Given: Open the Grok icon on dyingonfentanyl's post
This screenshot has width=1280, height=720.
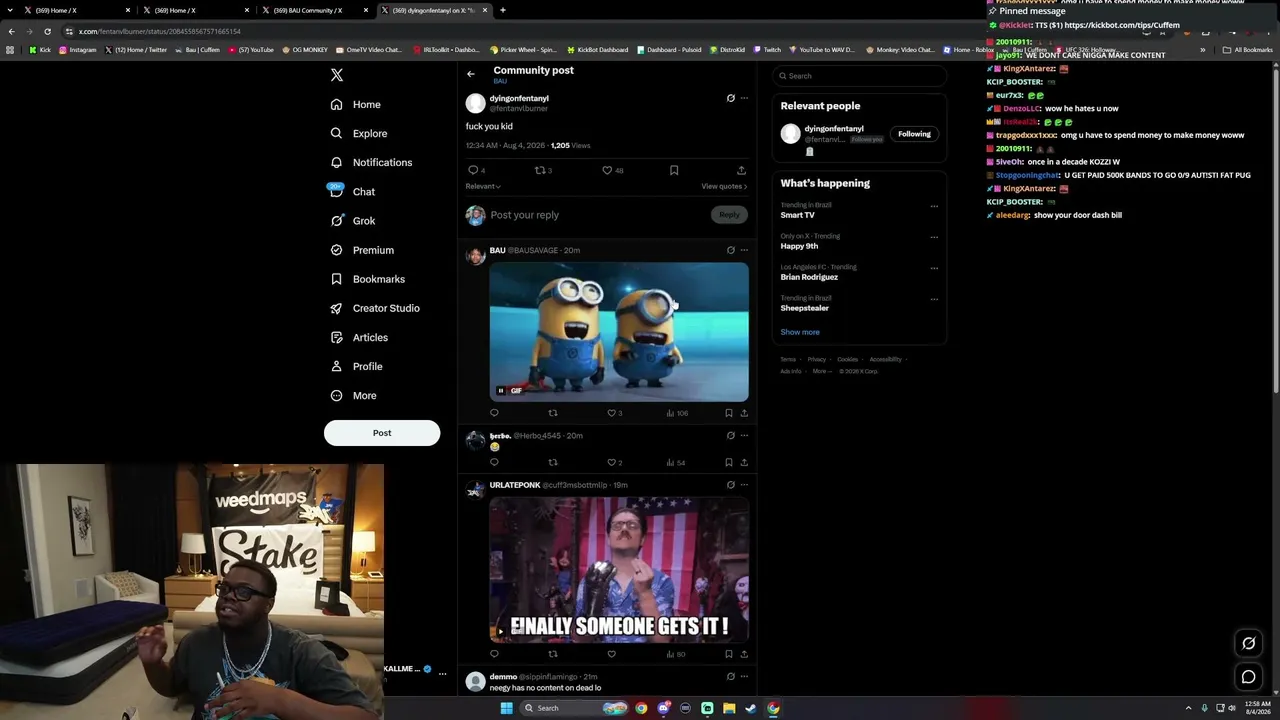Looking at the screenshot, I should [x=730, y=98].
